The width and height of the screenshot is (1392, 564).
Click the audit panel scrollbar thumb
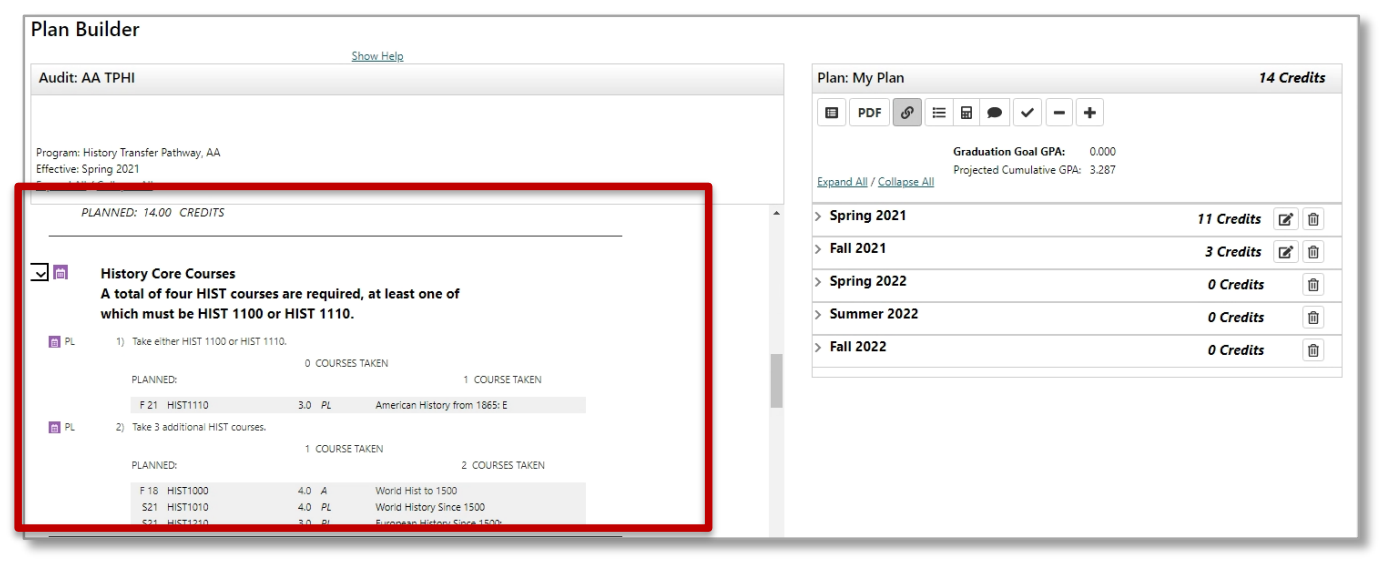776,381
